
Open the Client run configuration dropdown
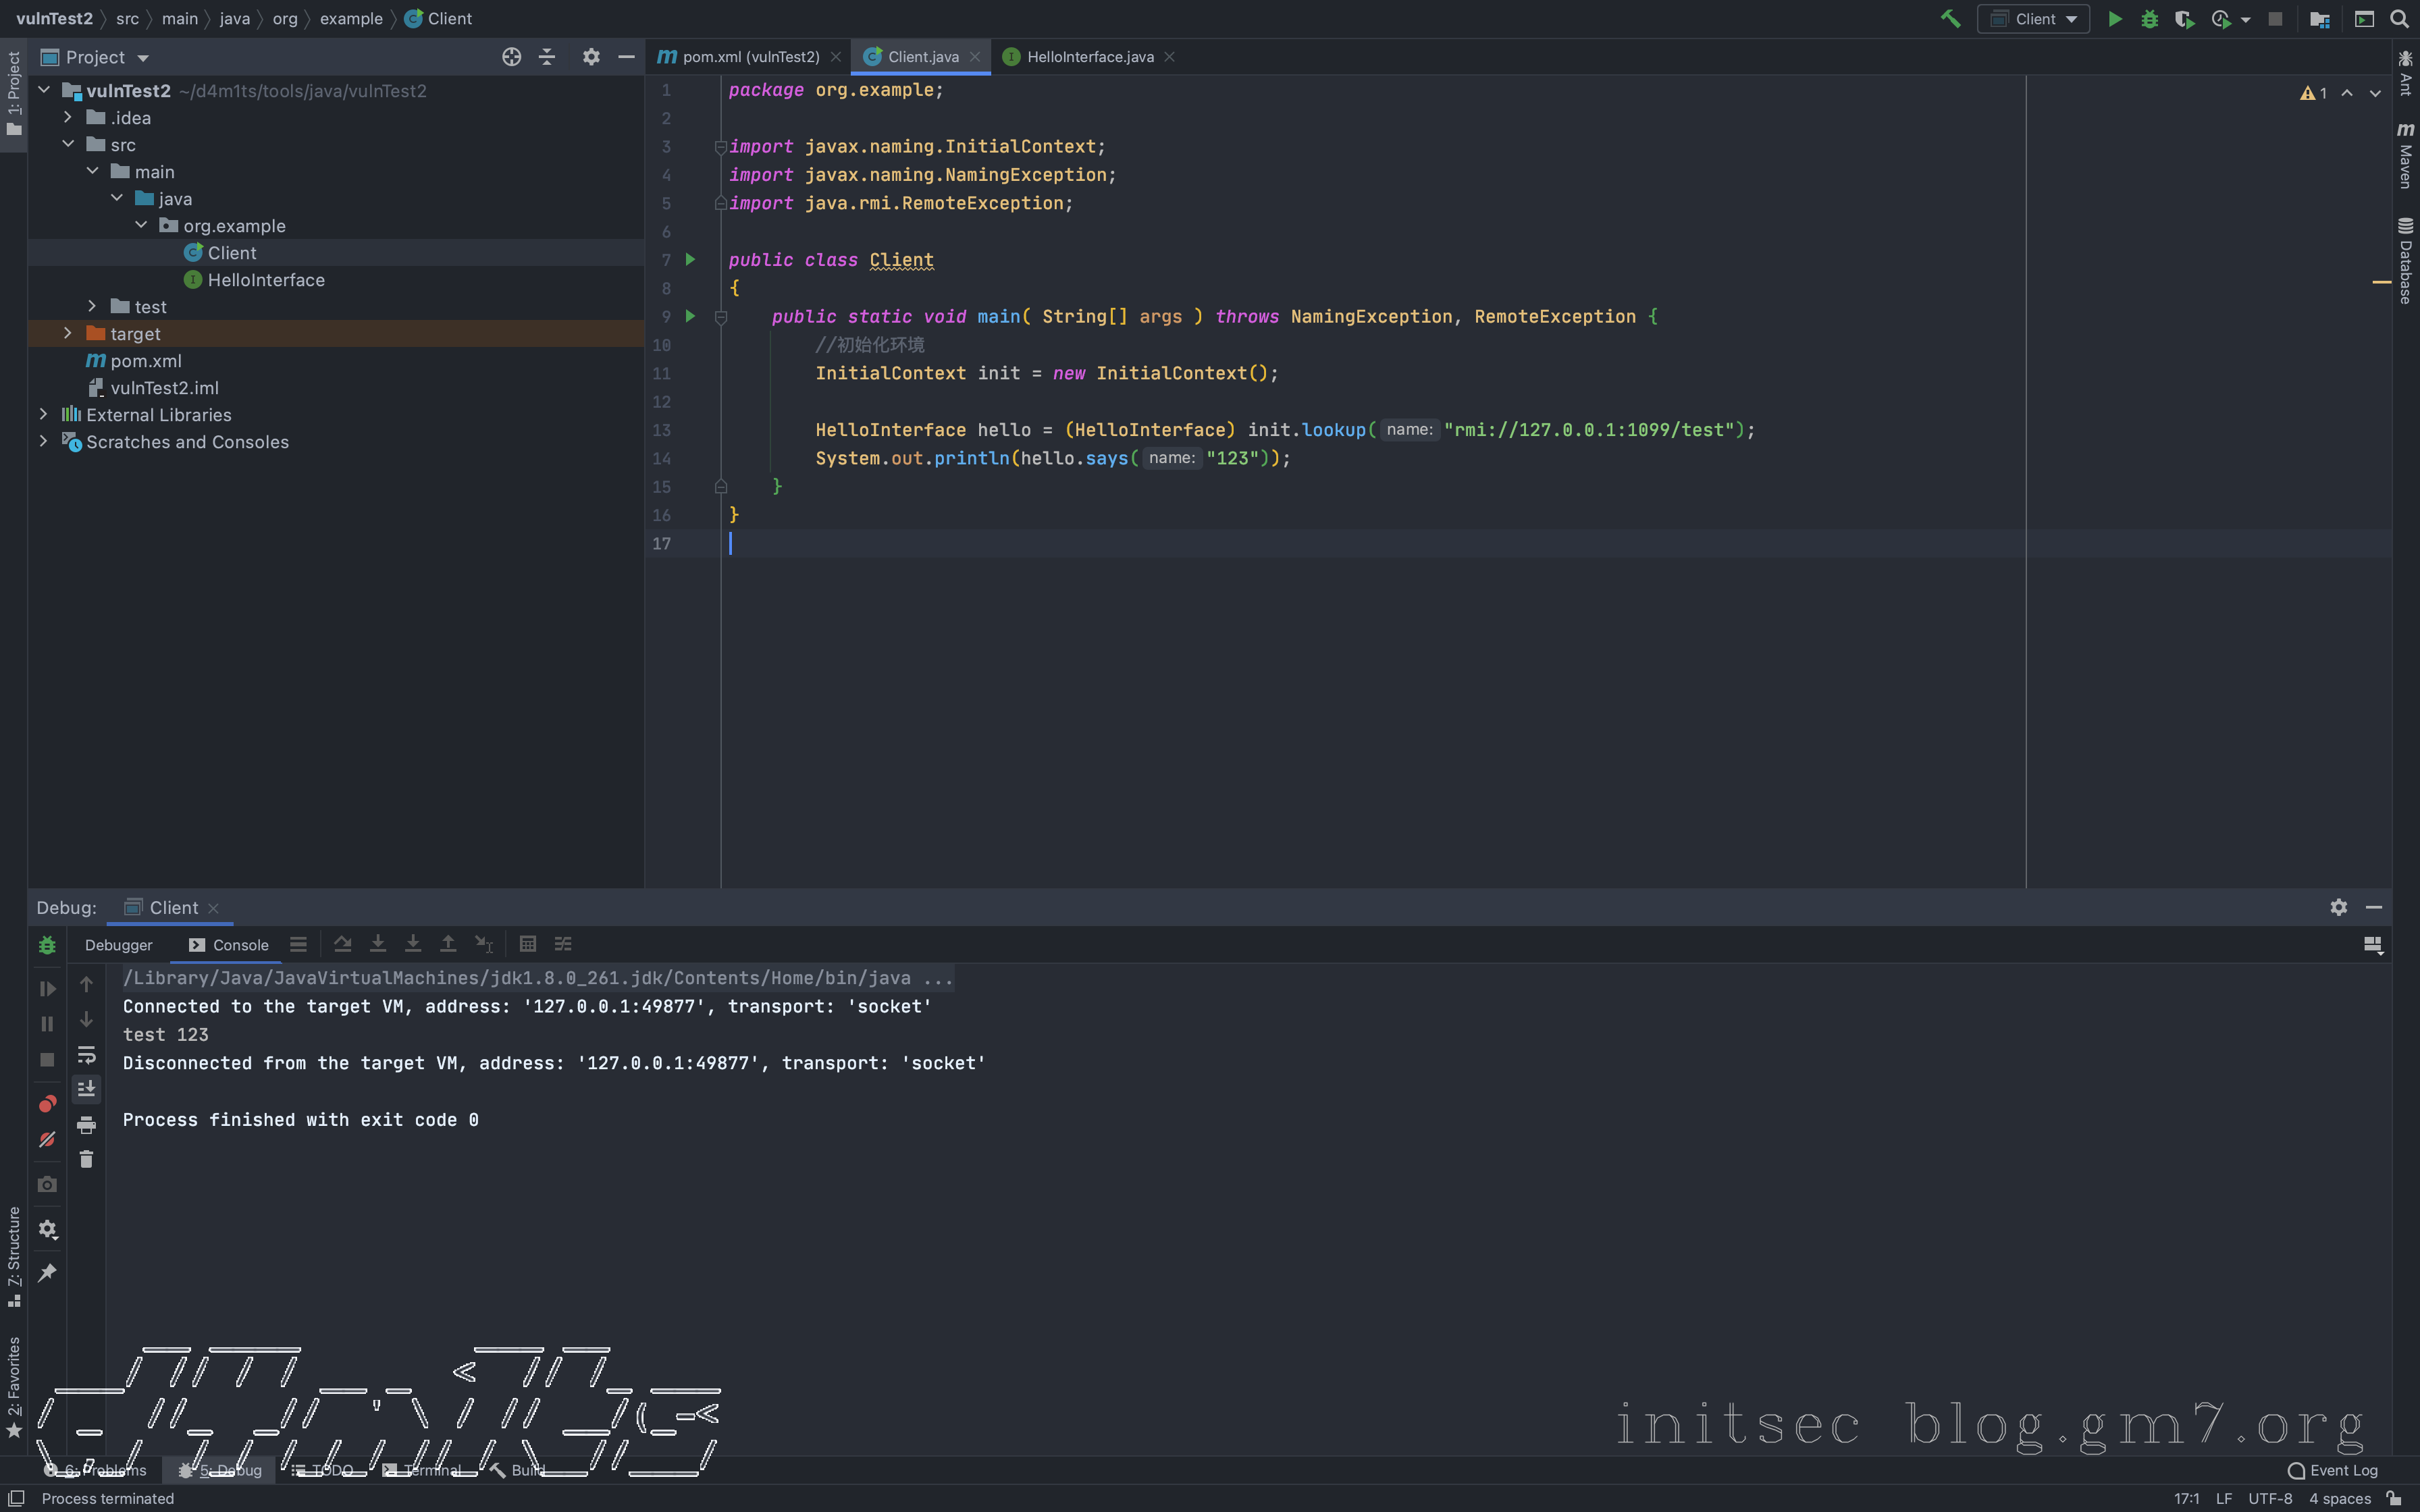coord(2033,19)
